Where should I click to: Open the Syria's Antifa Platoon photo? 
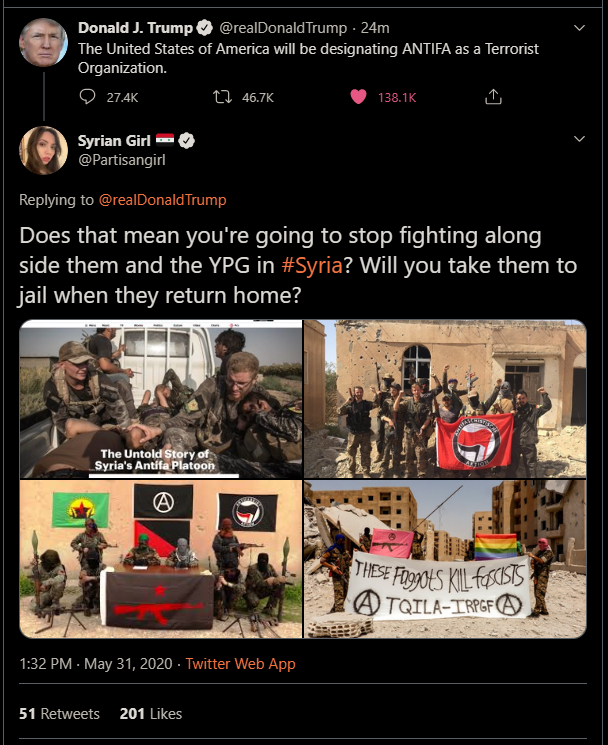(x=161, y=399)
